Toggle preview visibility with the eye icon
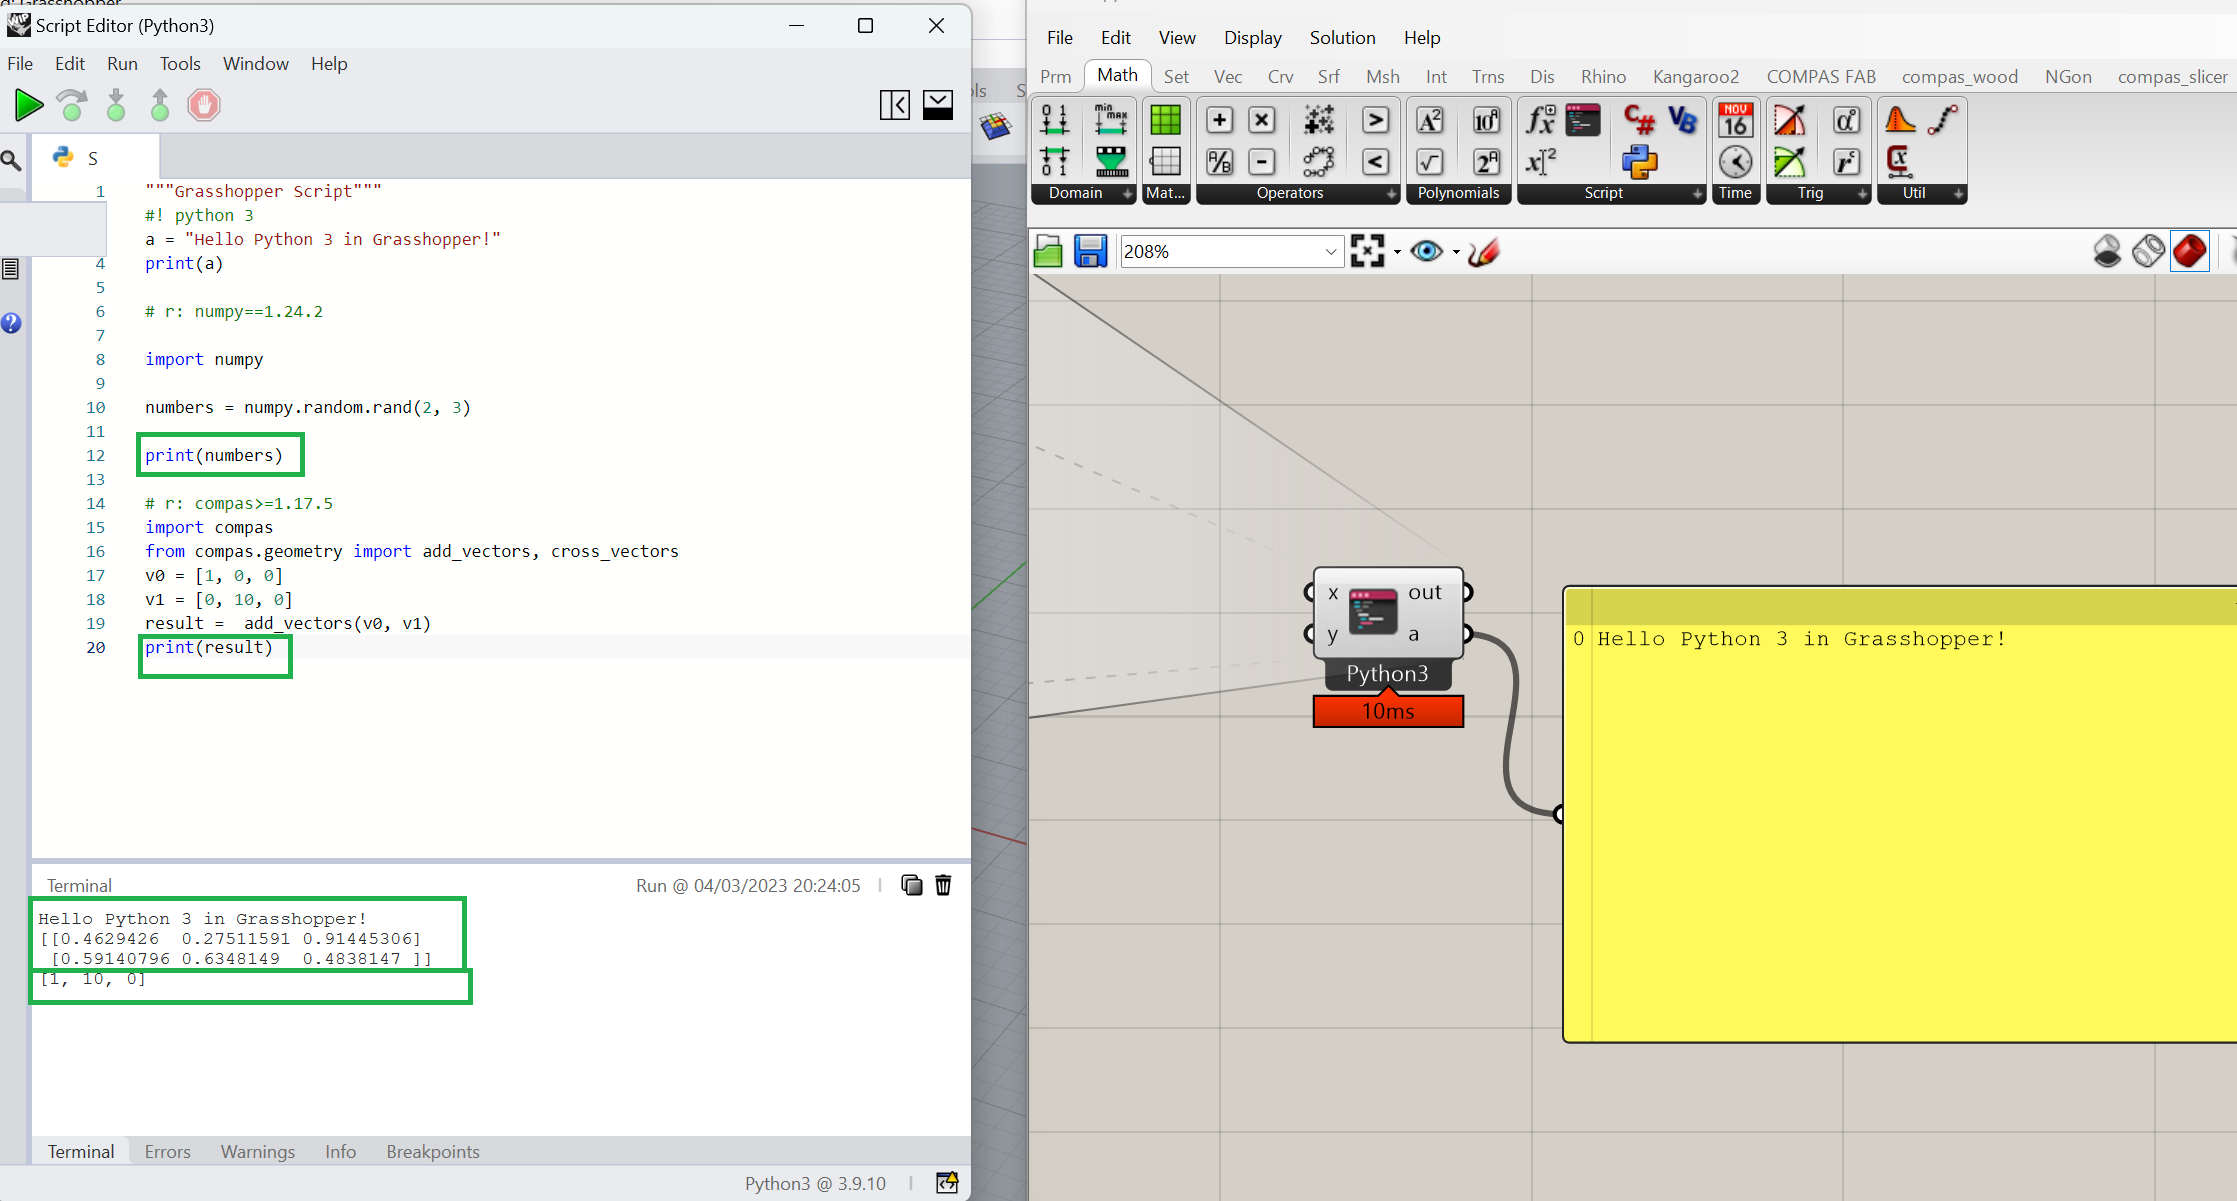 click(x=1428, y=250)
